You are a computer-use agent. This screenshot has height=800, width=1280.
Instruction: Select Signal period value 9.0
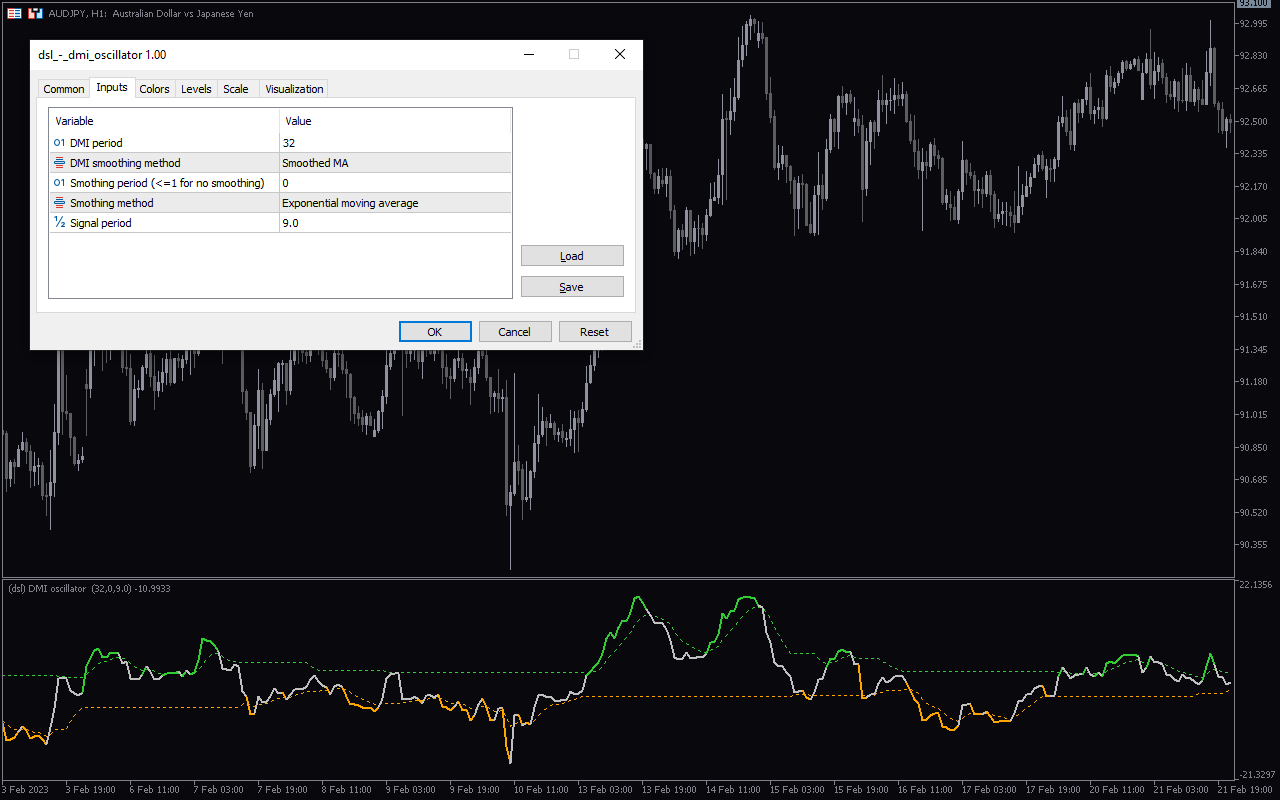coord(395,223)
